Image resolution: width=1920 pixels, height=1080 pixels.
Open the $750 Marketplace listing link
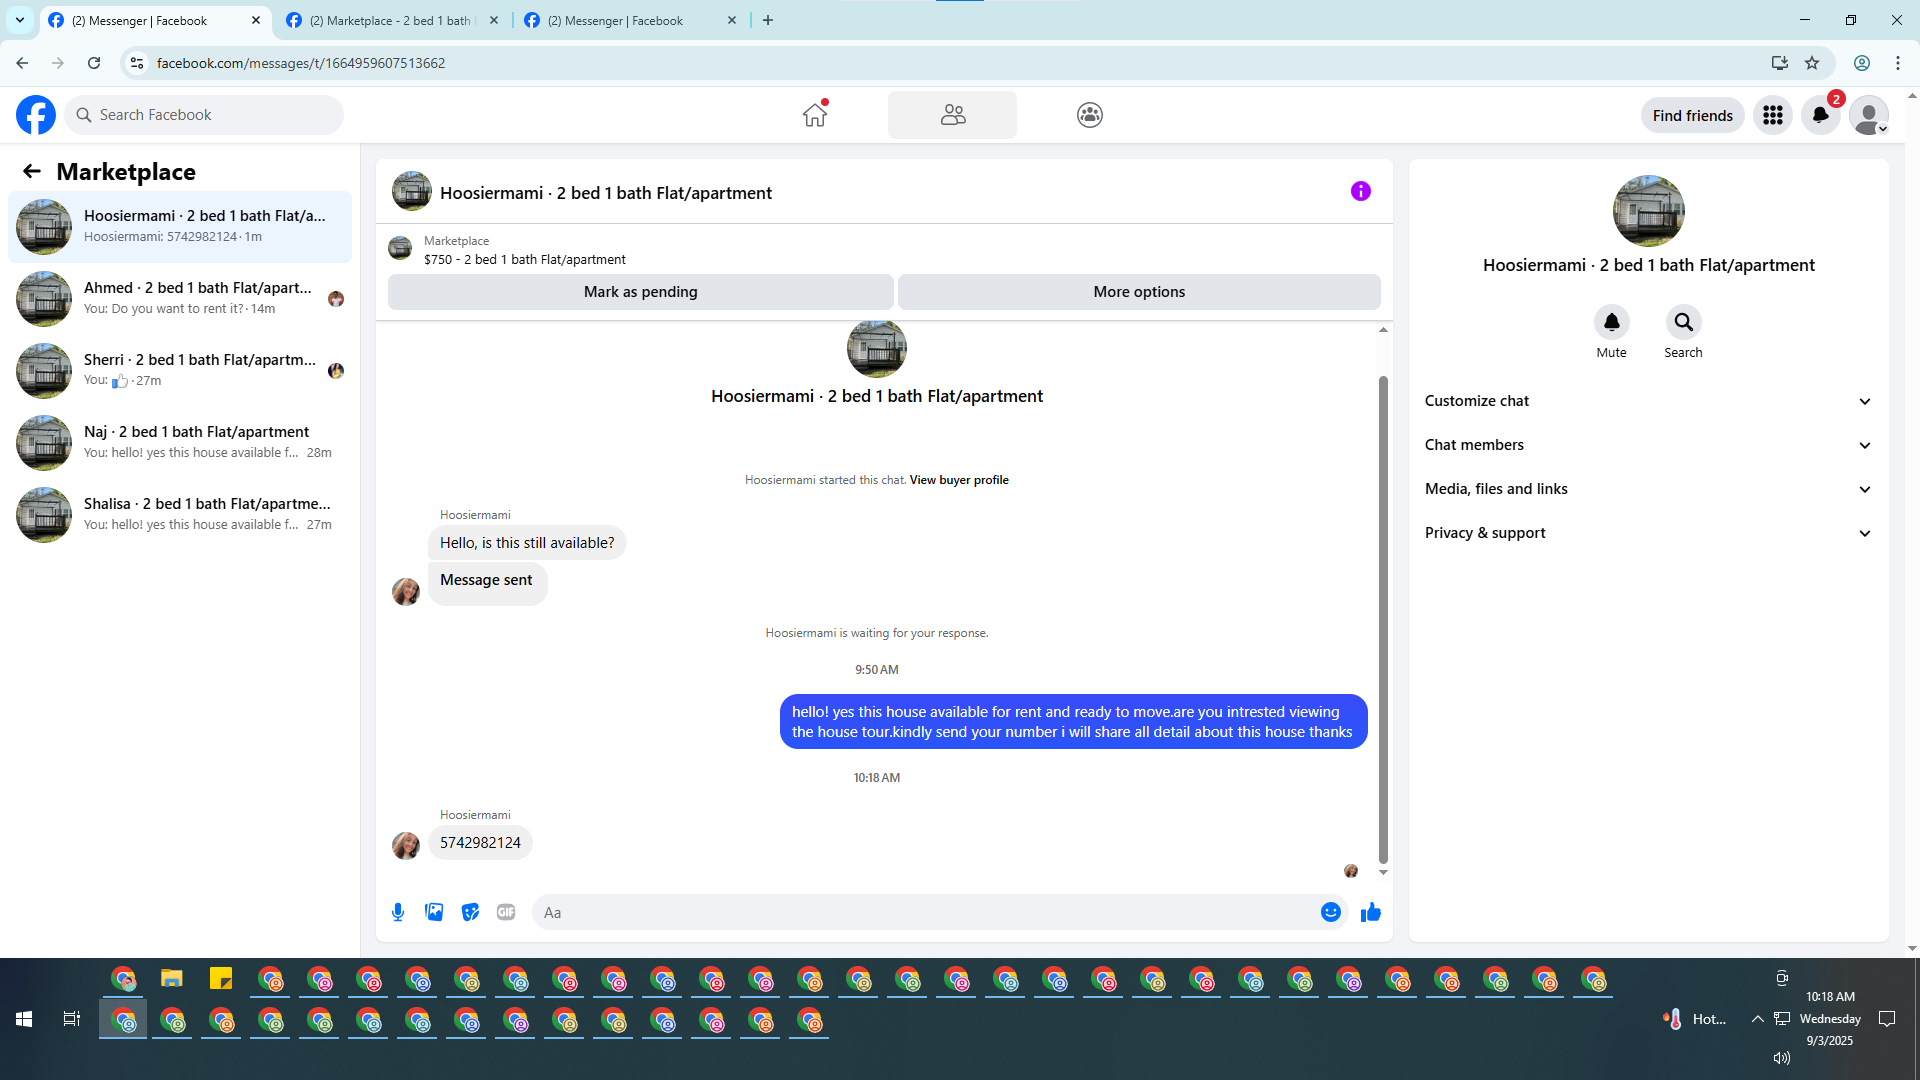pos(525,260)
